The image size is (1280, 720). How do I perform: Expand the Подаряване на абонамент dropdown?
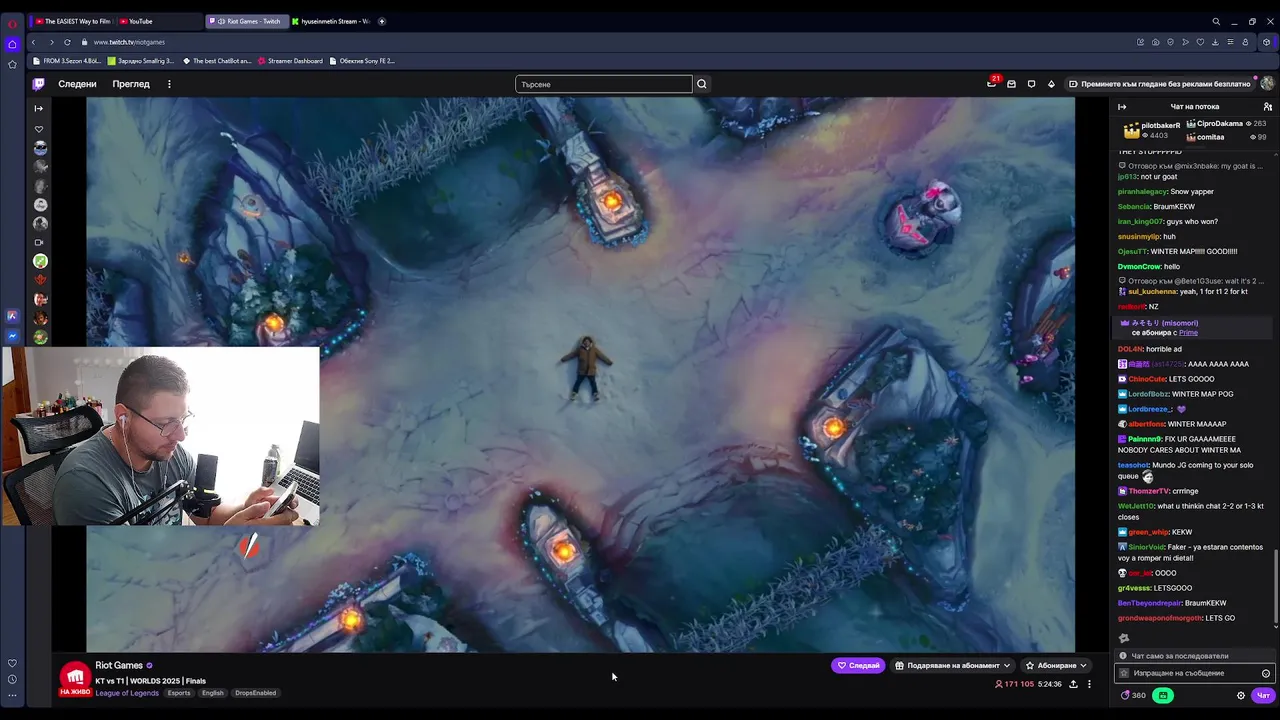[953, 665]
